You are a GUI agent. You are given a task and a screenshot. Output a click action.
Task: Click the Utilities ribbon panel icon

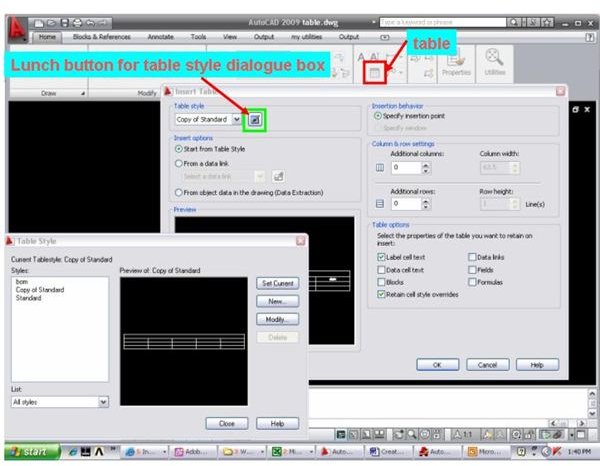coord(494,58)
